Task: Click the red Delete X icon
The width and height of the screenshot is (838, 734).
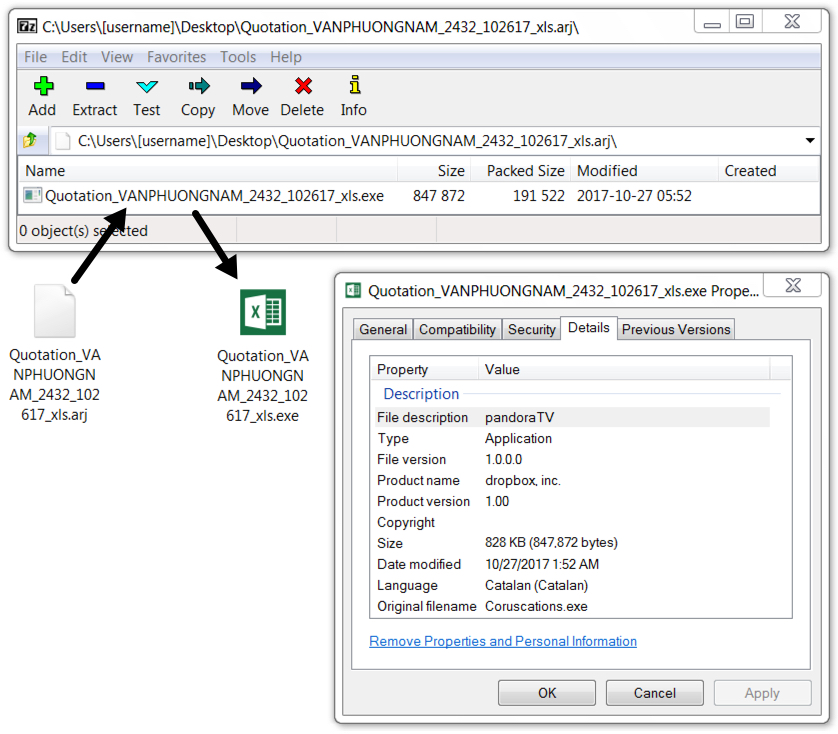Action: click(303, 86)
